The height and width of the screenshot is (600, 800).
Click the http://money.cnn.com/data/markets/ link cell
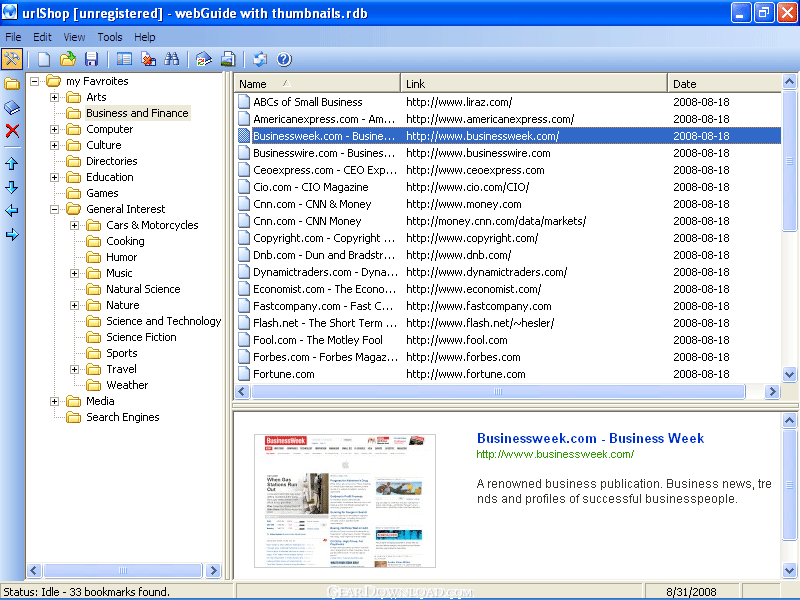[496, 221]
